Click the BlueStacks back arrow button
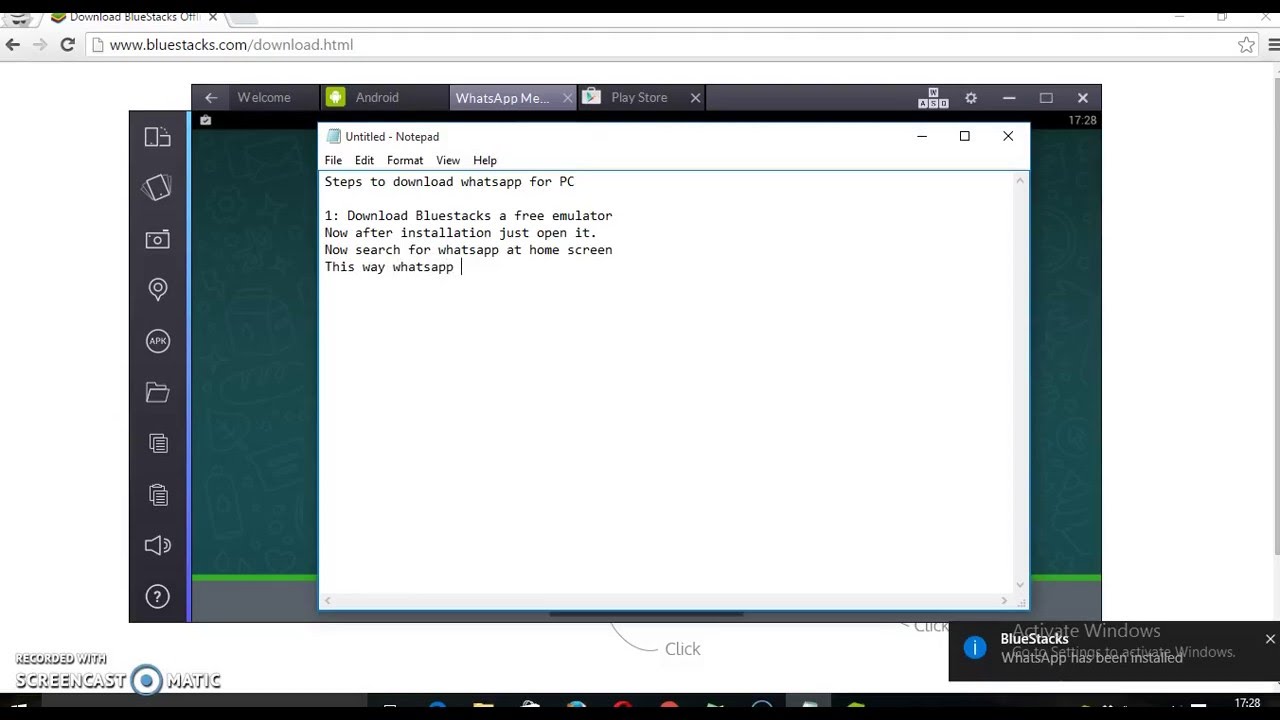The width and height of the screenshot is (1280, 720). pos(210,97)
